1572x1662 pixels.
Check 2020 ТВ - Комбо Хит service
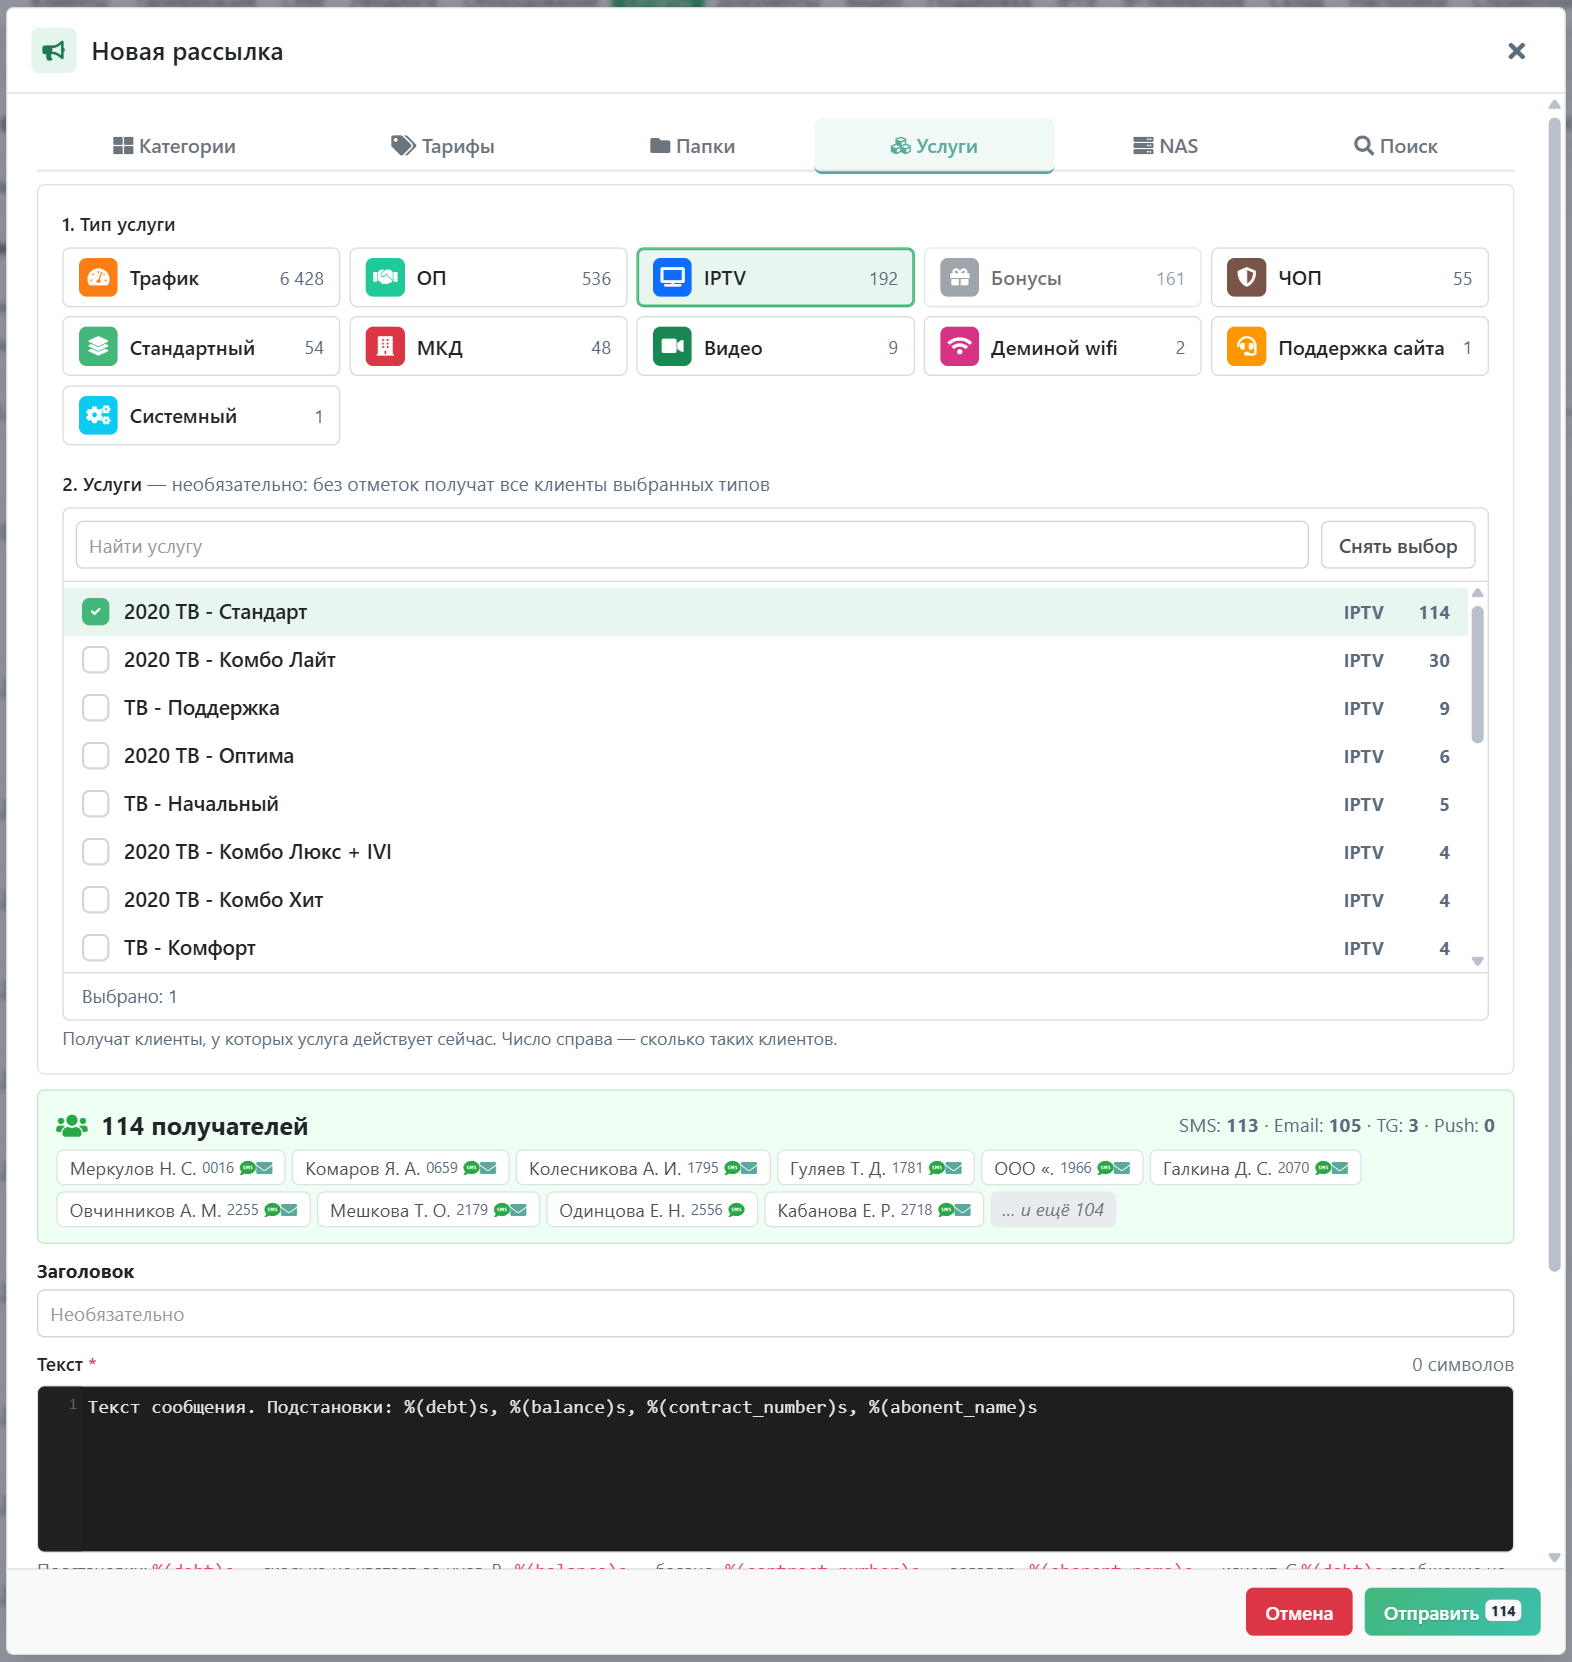[96, 900]
